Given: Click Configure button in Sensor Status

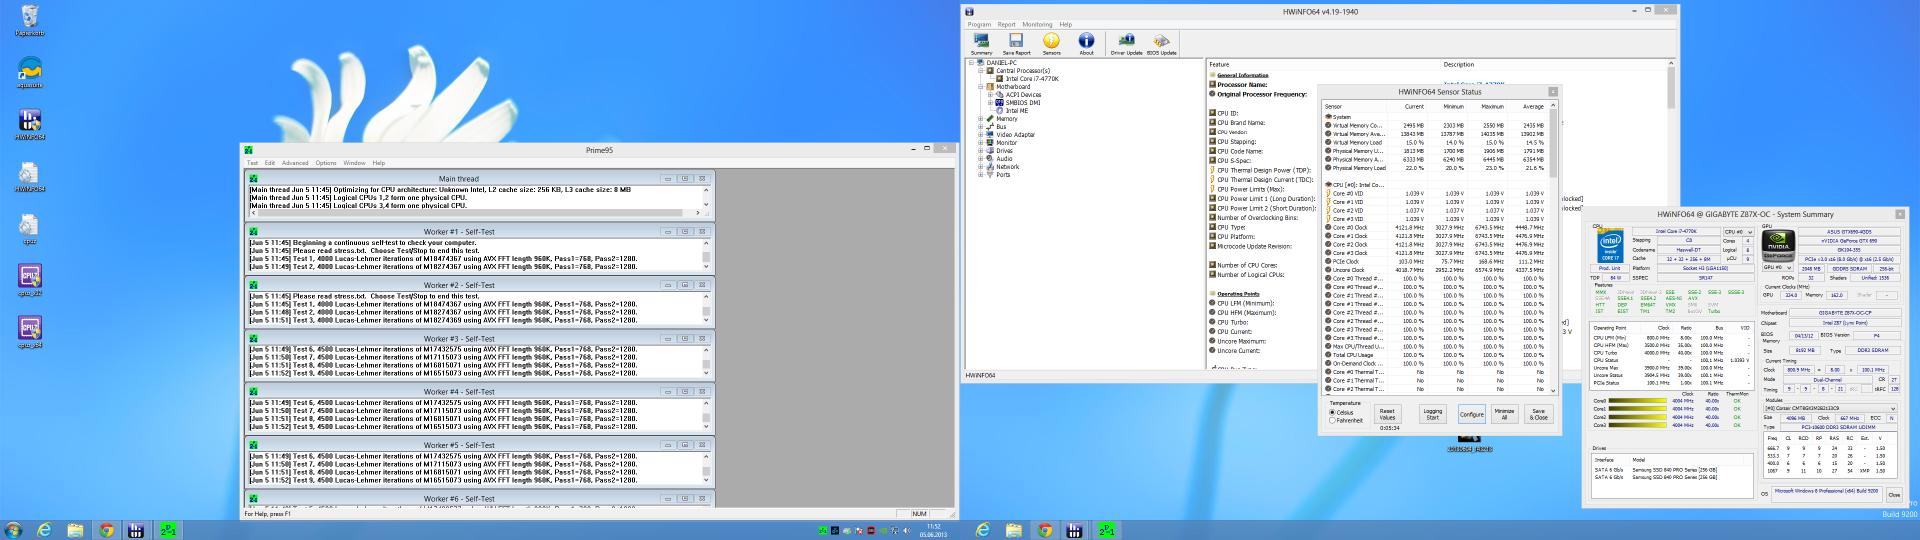Looking at the screenshot, I should [1471, 414].
